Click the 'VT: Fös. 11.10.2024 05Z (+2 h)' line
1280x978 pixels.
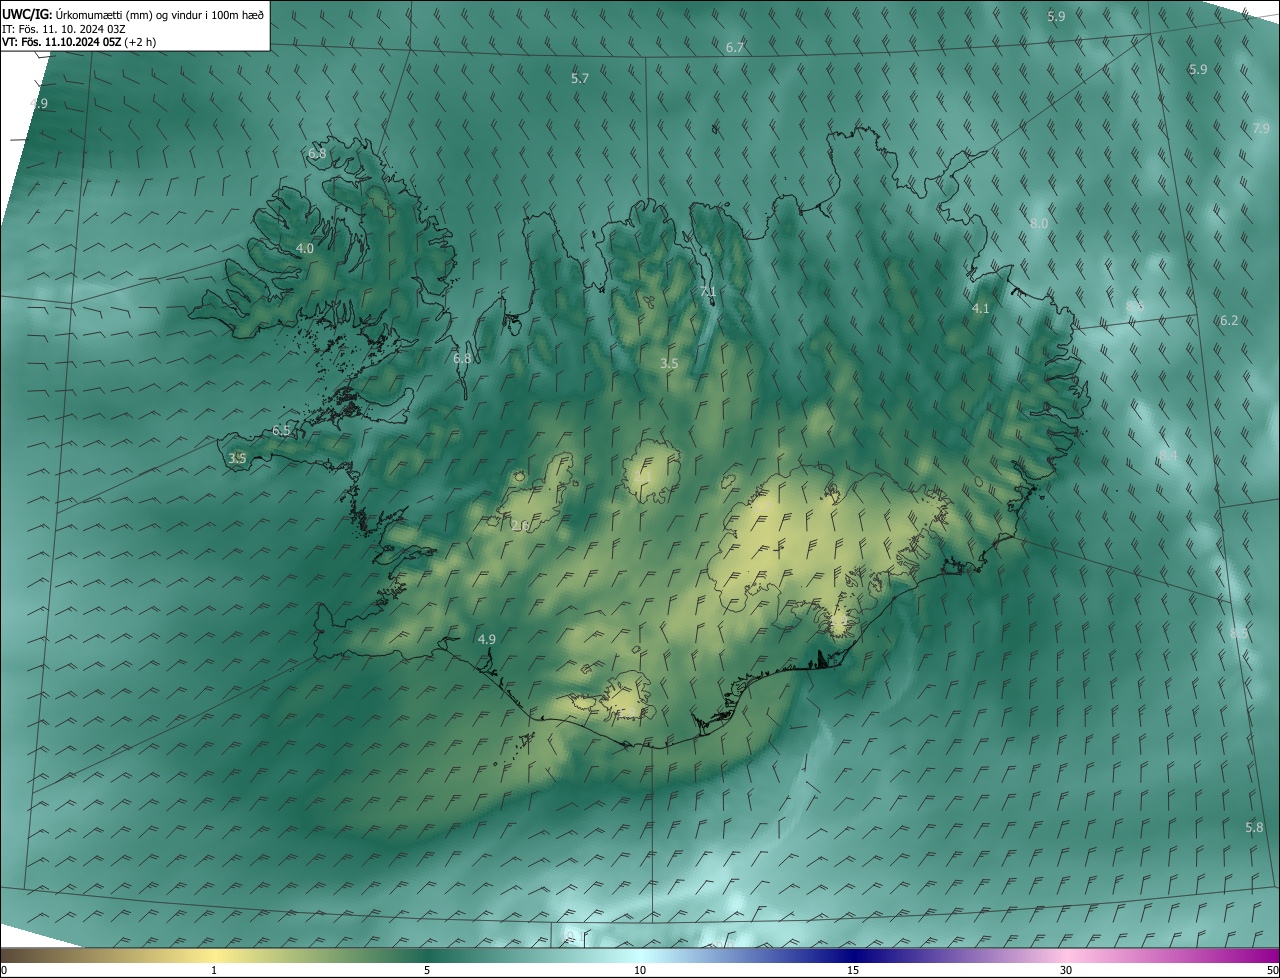(x=79, y=42)
